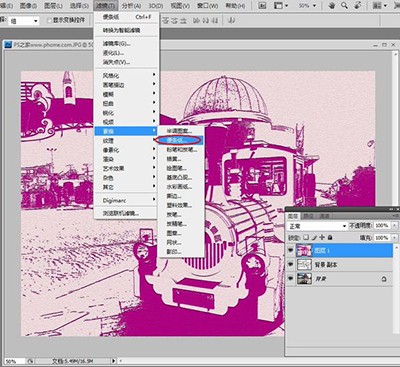Viewport: 400px width, 367px height.
Task: Open the 50% zoom level dropdown
Action: coord(307,6)
